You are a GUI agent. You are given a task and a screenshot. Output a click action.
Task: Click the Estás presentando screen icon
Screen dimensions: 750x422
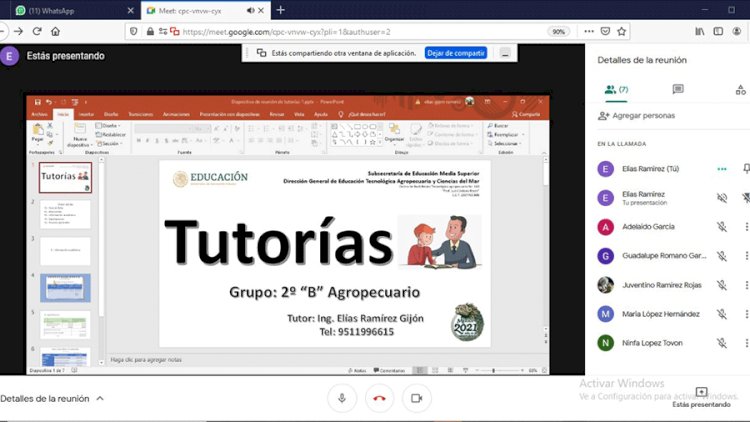click(701, 392)
